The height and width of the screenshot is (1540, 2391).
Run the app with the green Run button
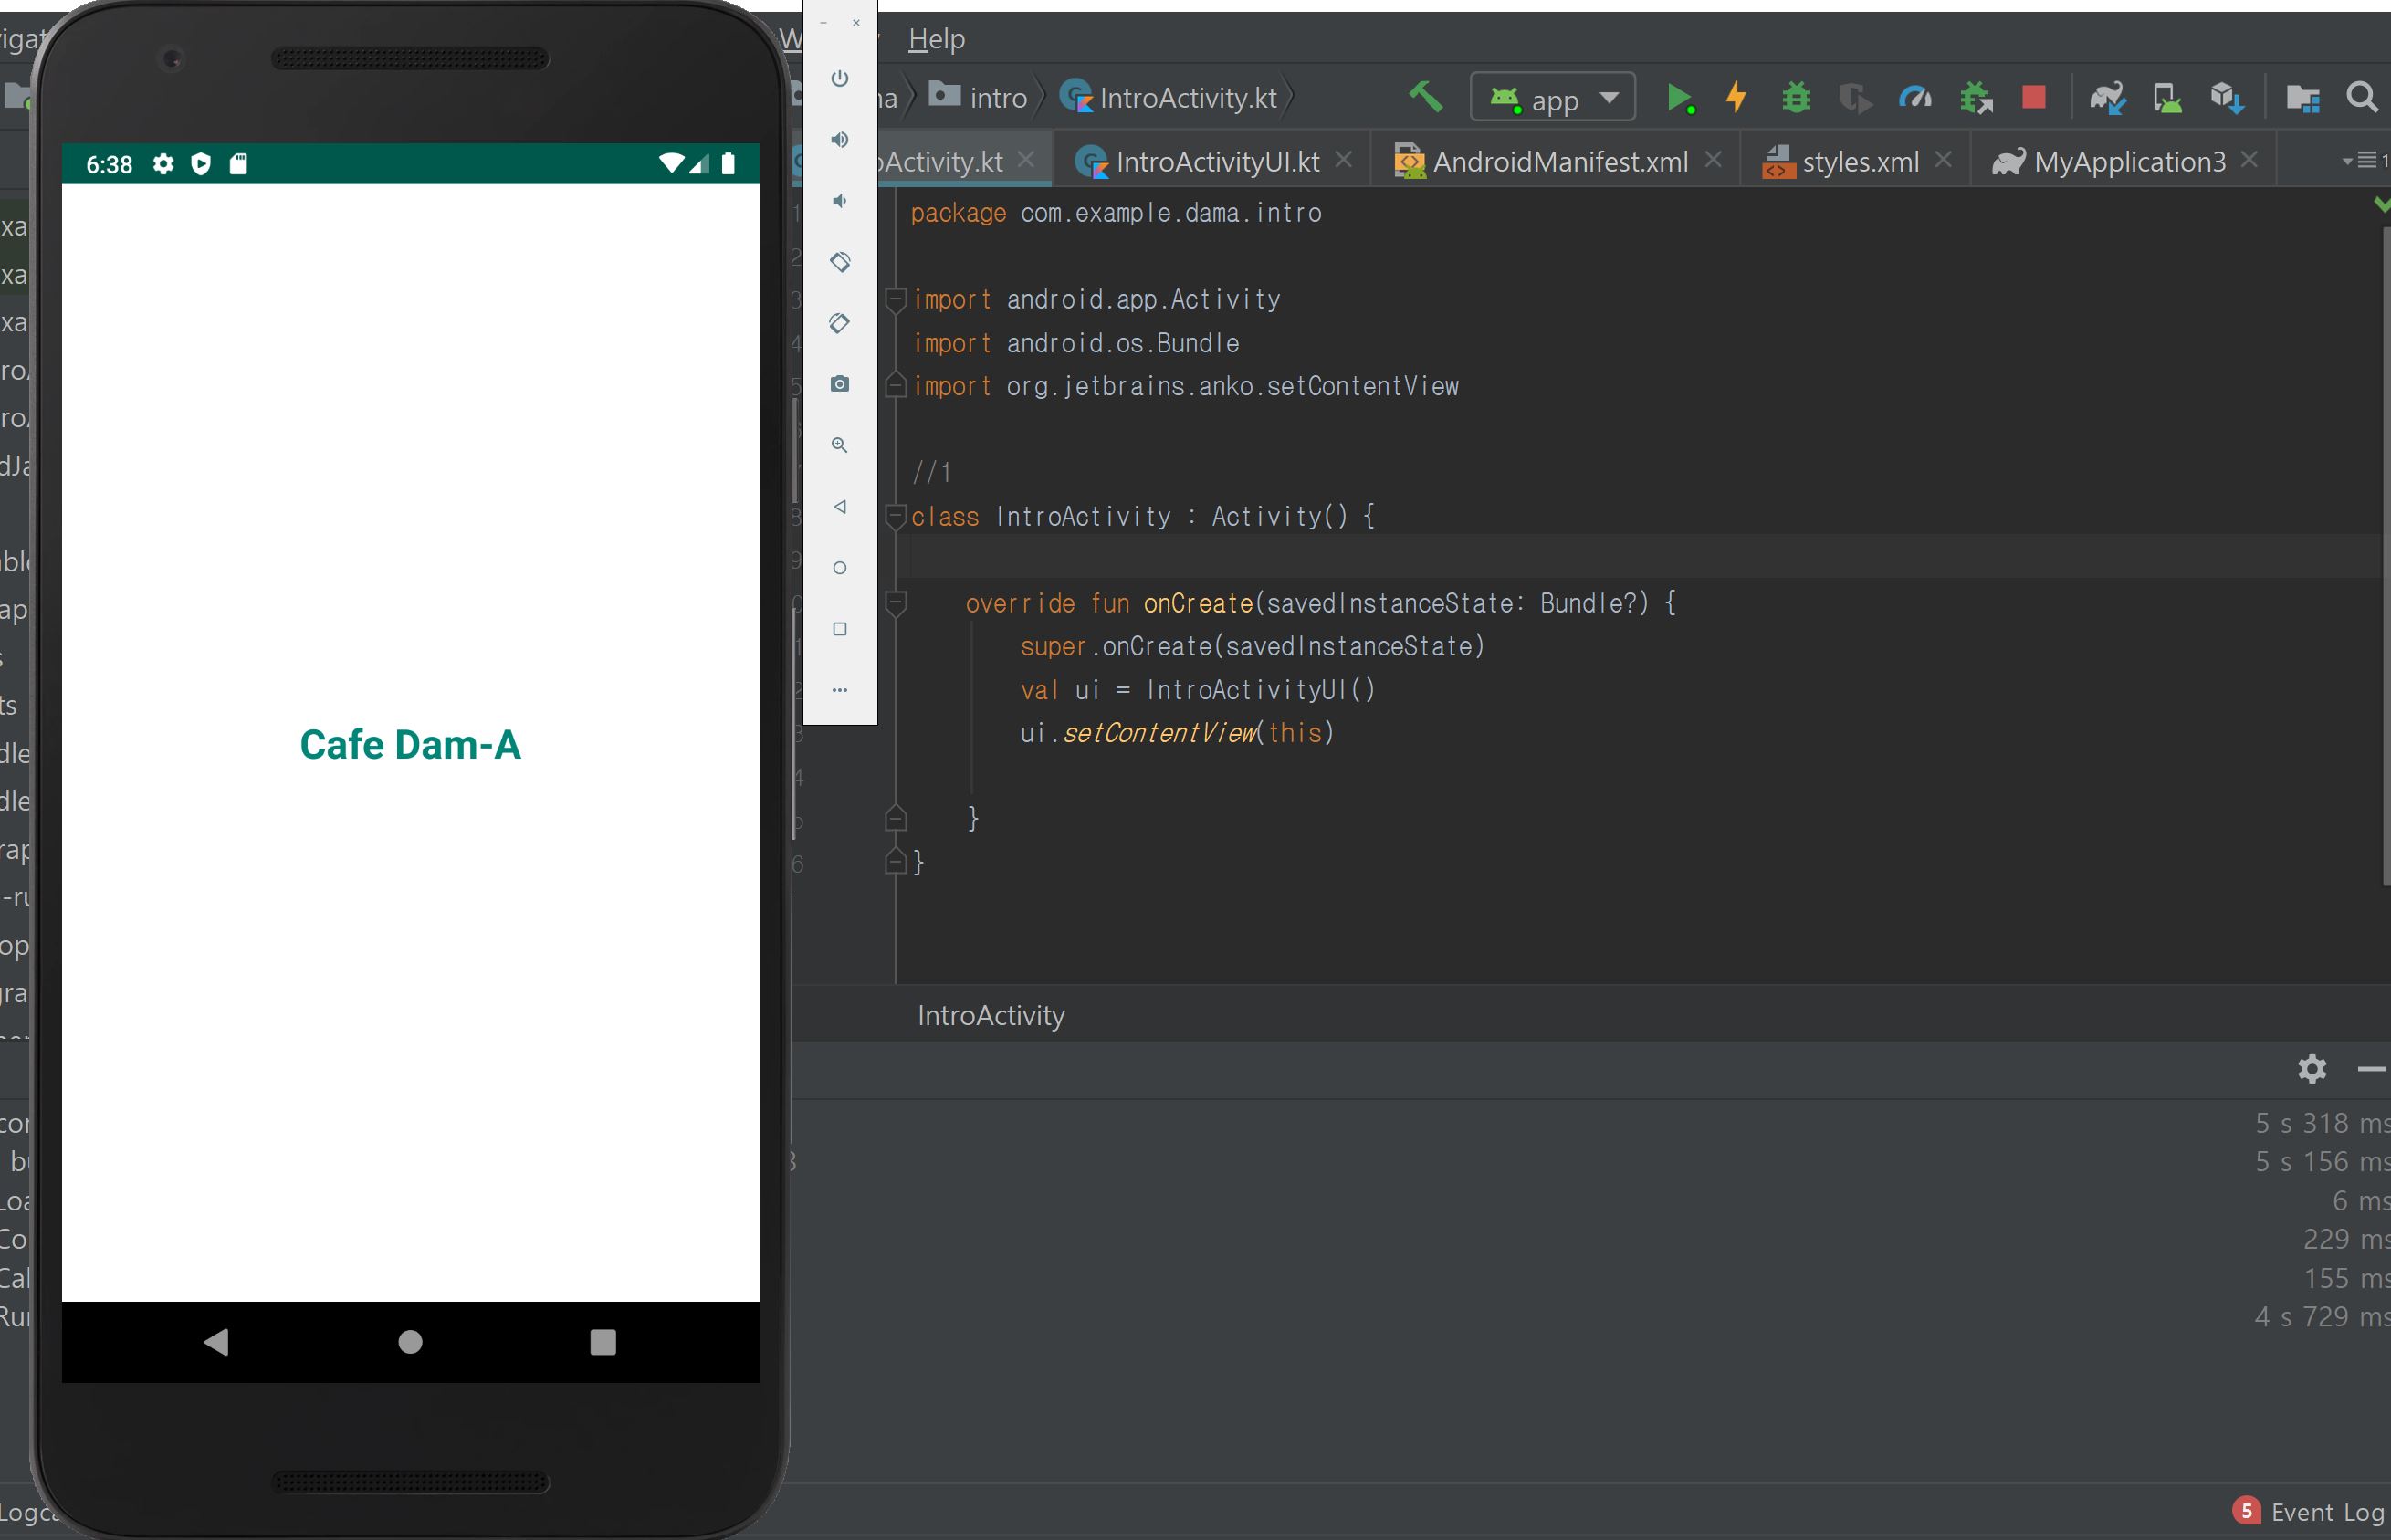pyautogui.click(x=1681, y=97)
